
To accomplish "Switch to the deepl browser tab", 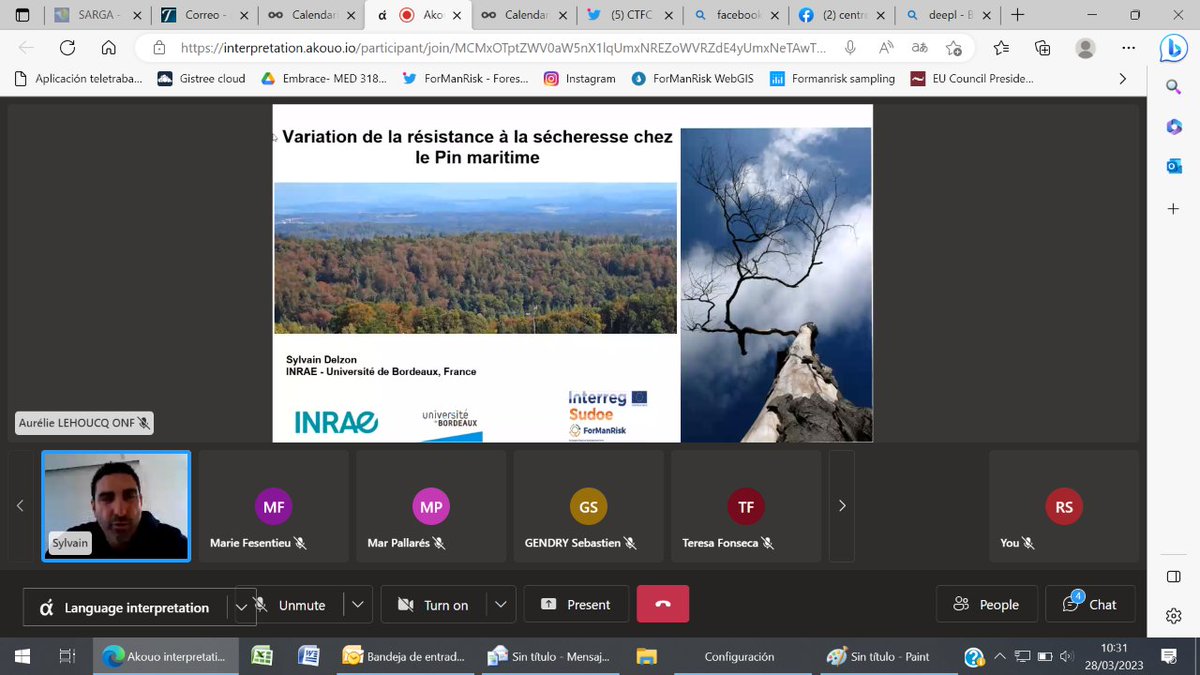I will tap(944, 15).
